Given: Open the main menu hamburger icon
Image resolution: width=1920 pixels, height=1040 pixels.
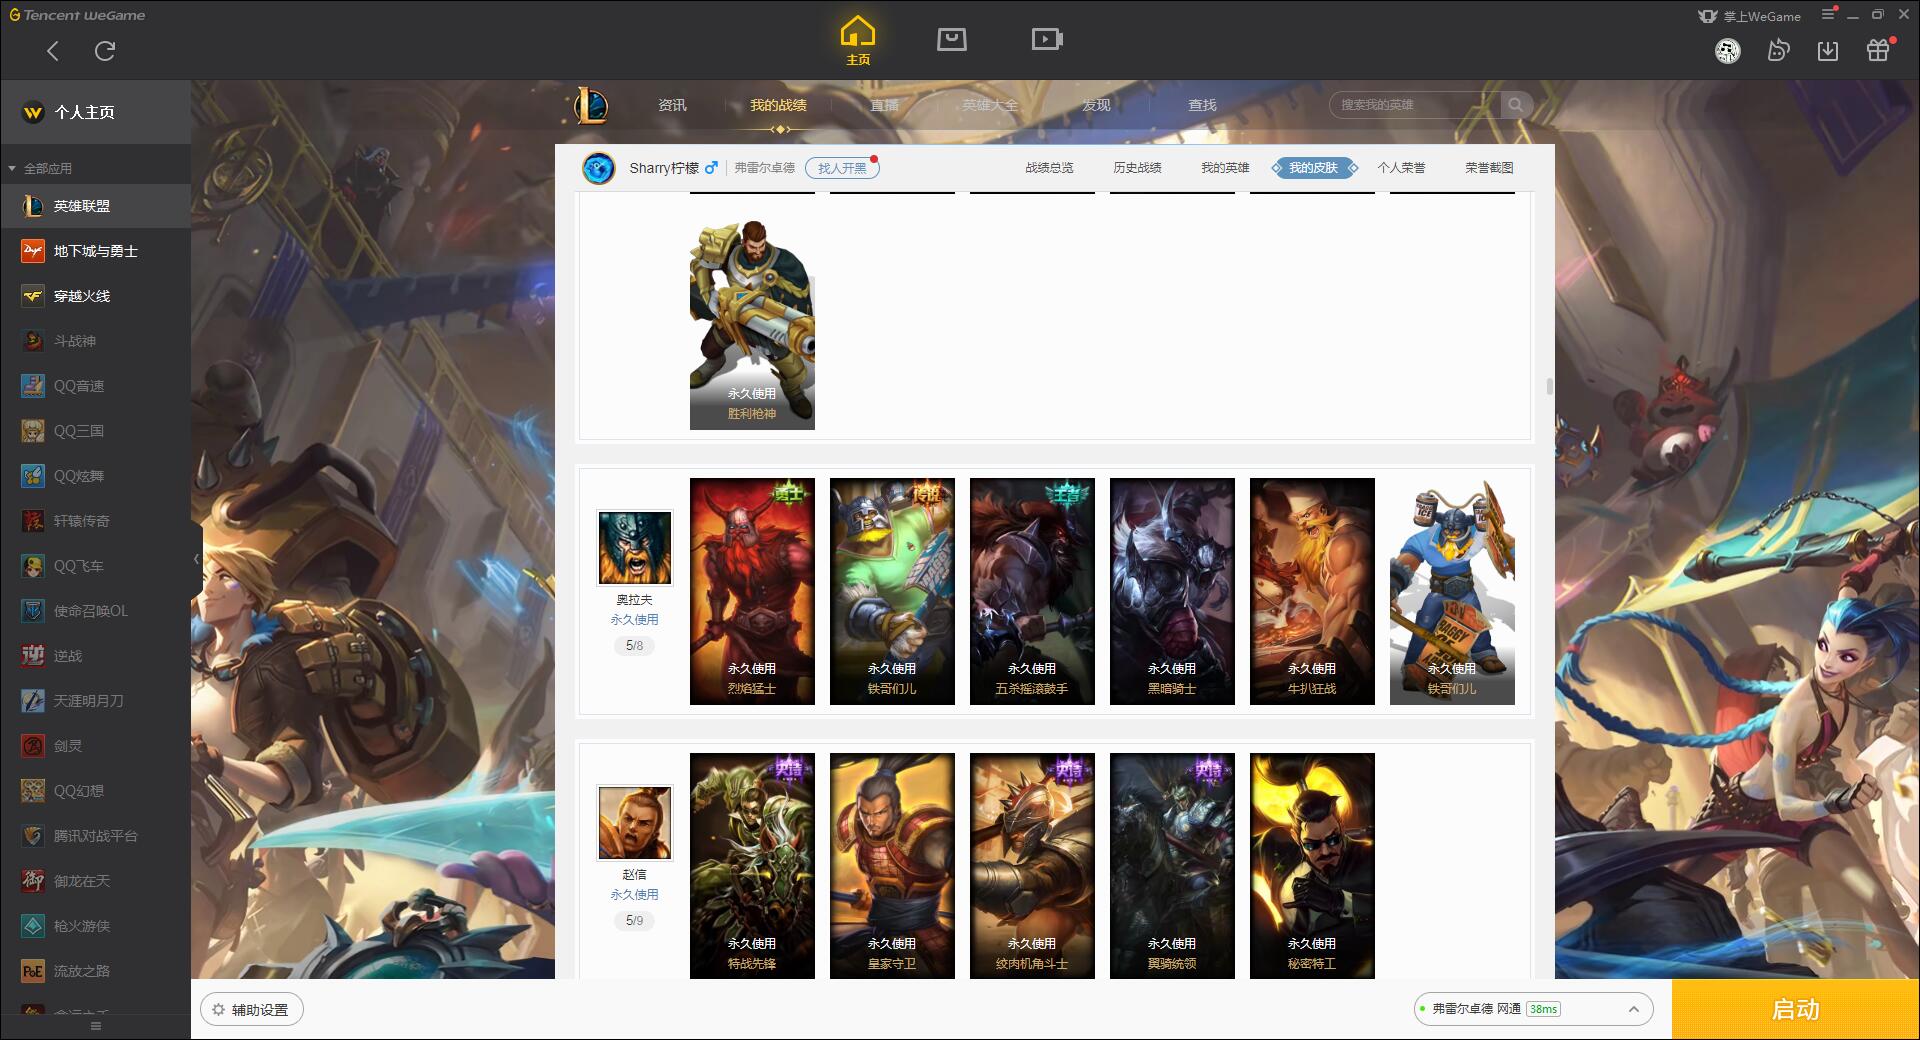Looking at the screenshot, I should 1828,15.
